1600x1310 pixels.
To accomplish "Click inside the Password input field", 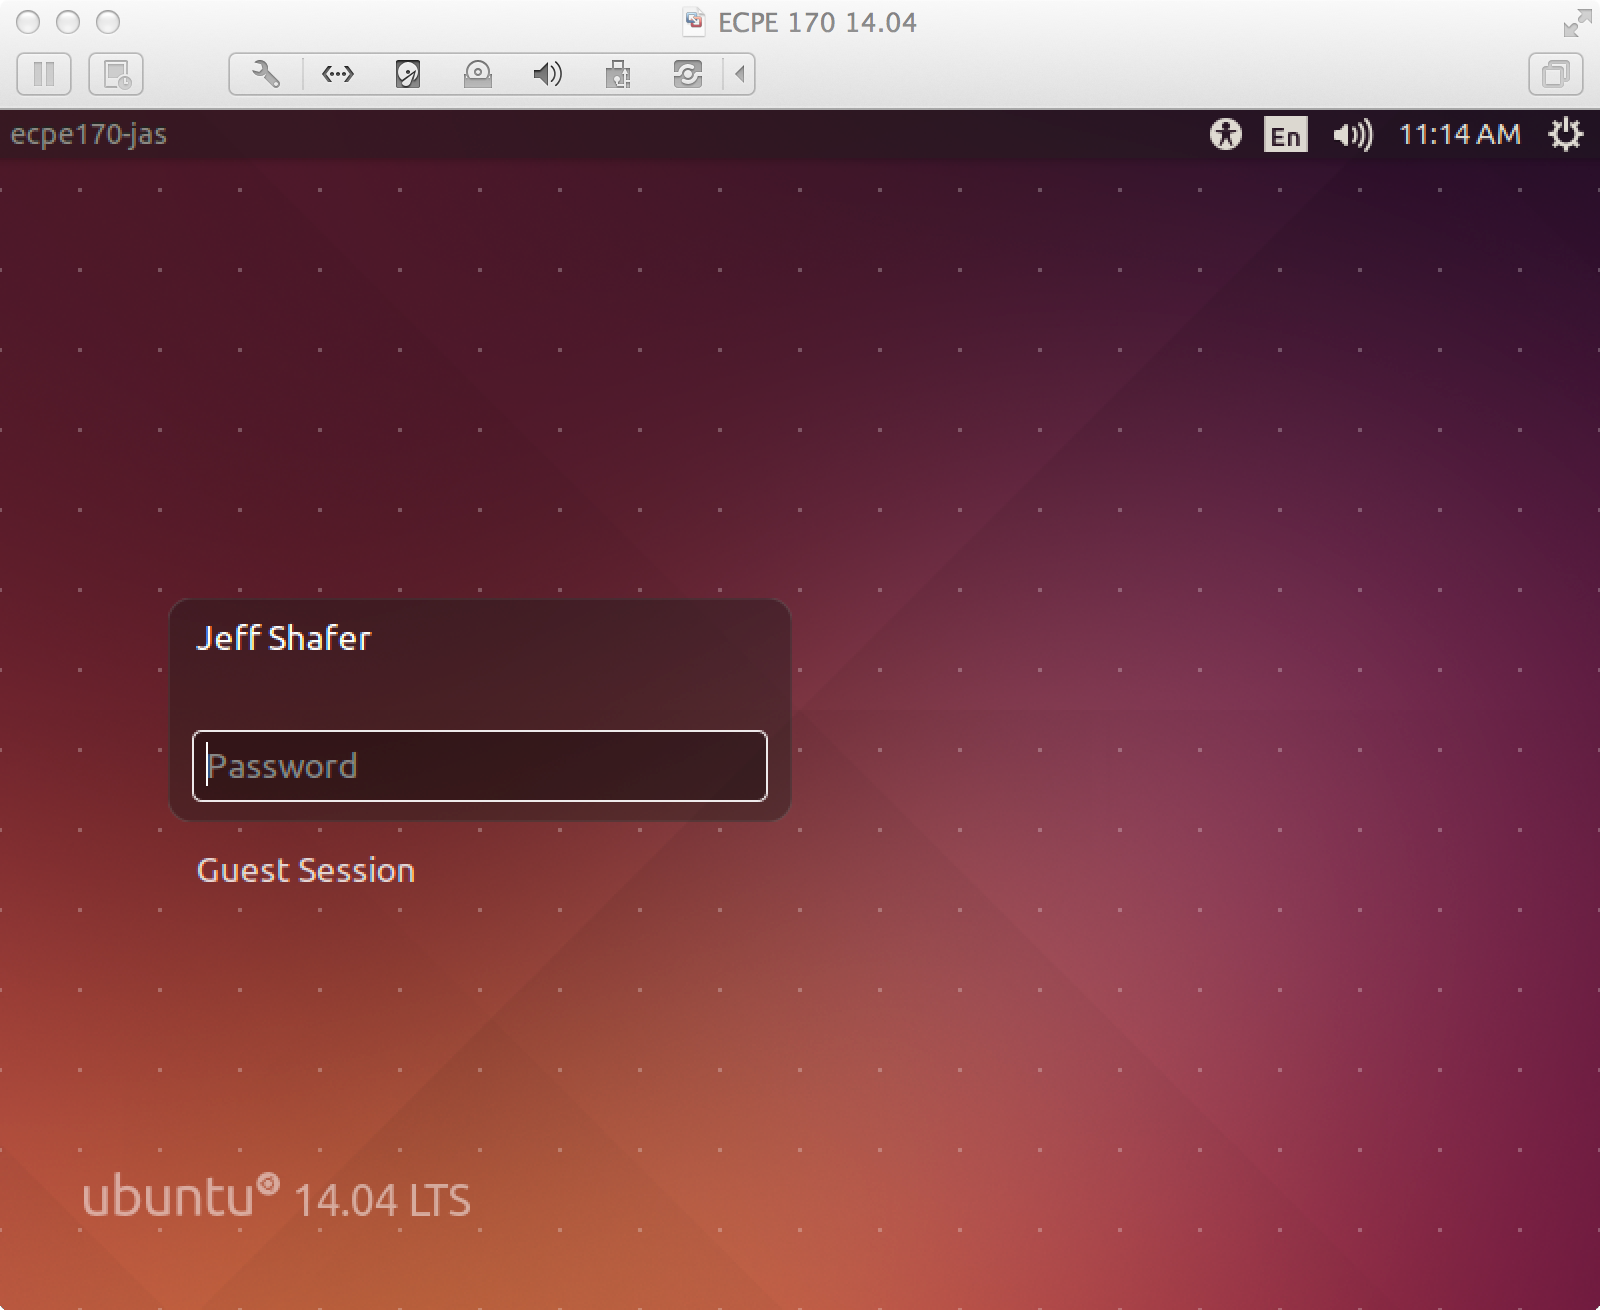I will [x=480, y=766].
